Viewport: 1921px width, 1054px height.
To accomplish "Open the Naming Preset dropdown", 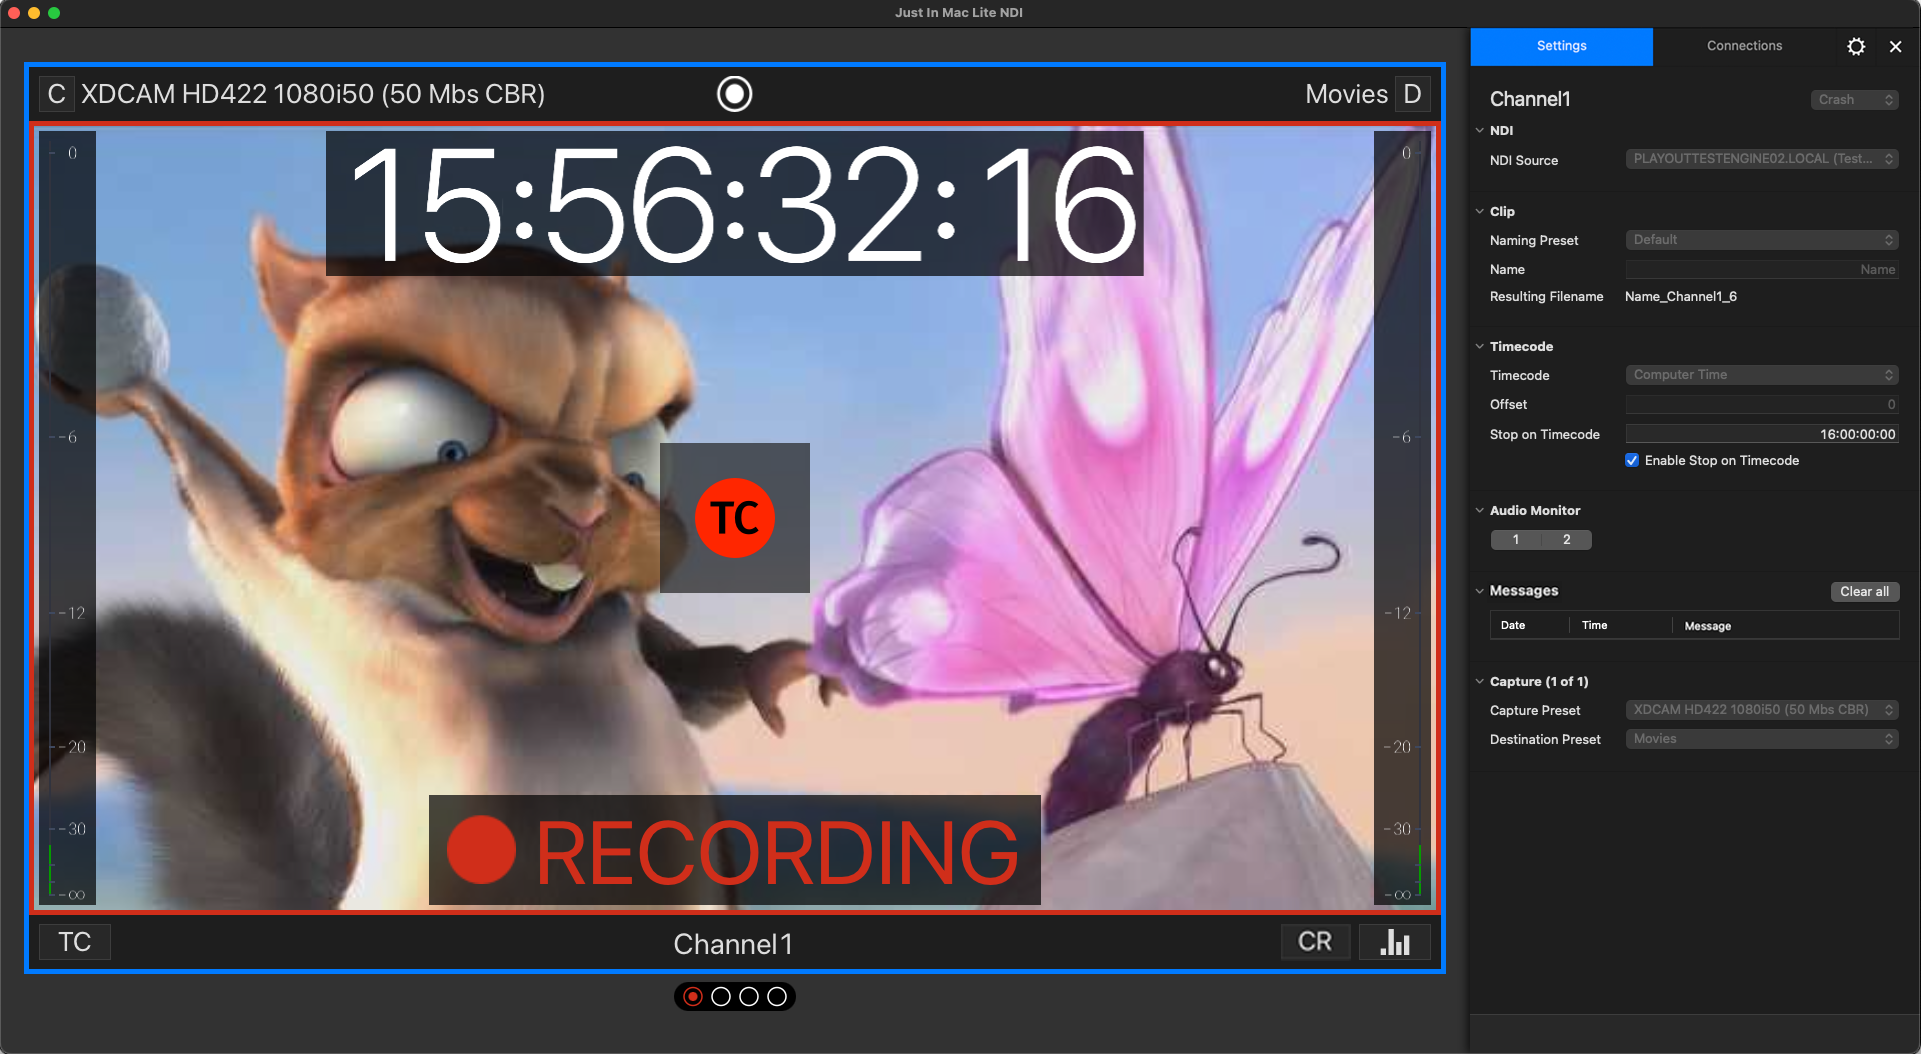I will [x=1762, y=240].
